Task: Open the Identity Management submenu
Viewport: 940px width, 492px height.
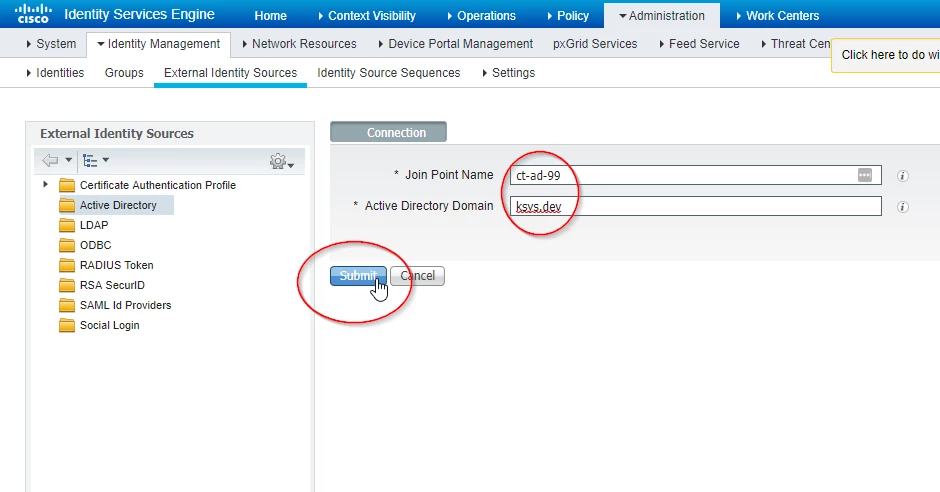Action: tap(158, 44)
